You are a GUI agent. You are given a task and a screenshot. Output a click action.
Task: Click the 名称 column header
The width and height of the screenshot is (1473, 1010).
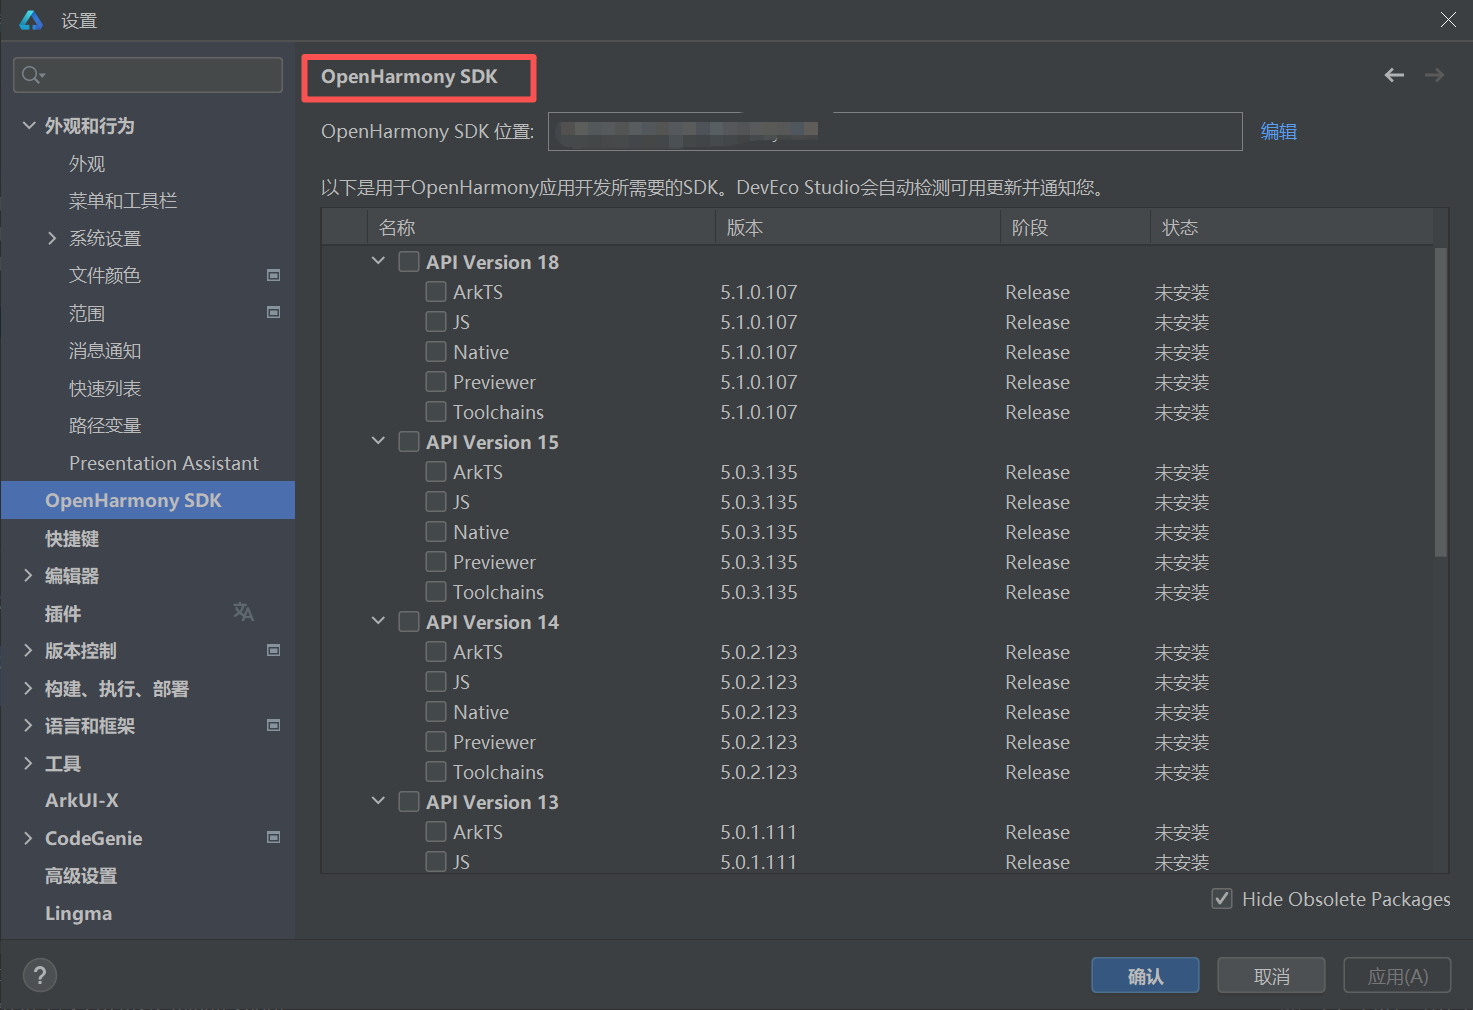click(542, 227)
